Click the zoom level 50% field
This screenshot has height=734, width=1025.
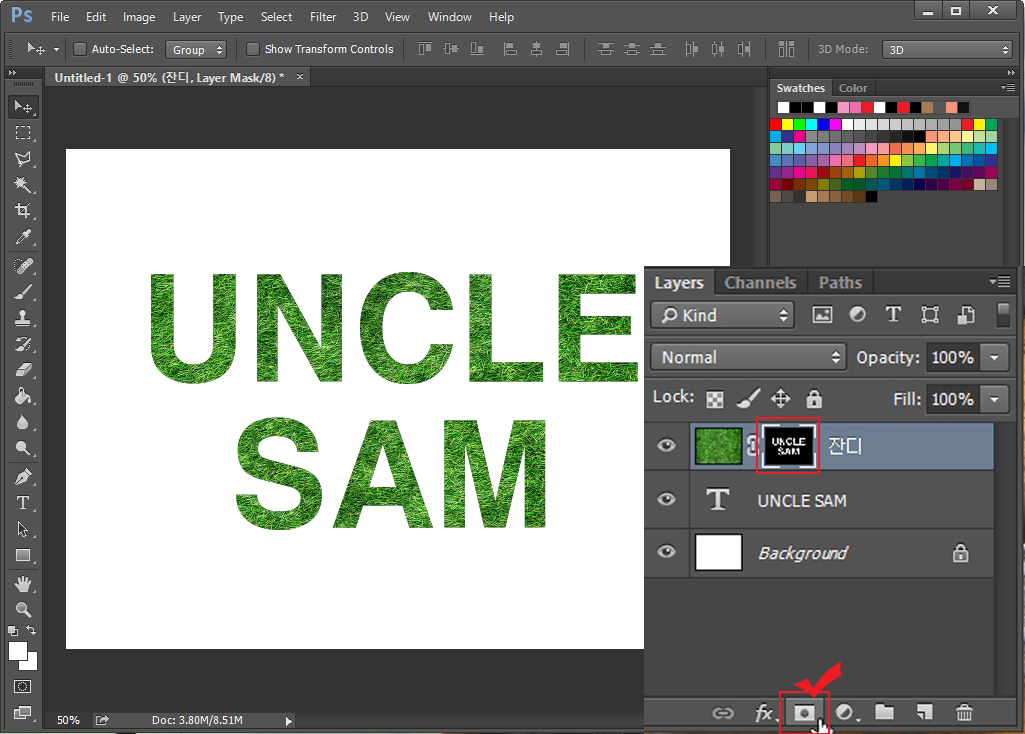pyautogui.click(x=68, y=720)
